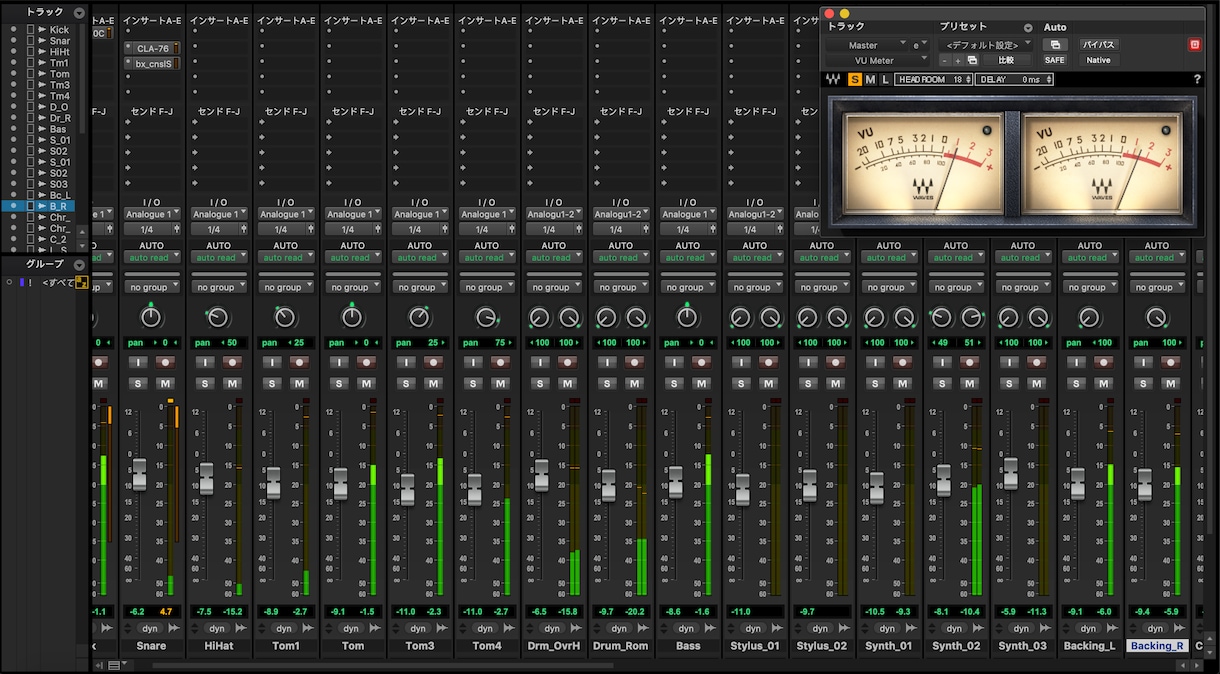
Task: Open VU Meter help question mark
Action: 1197,79
